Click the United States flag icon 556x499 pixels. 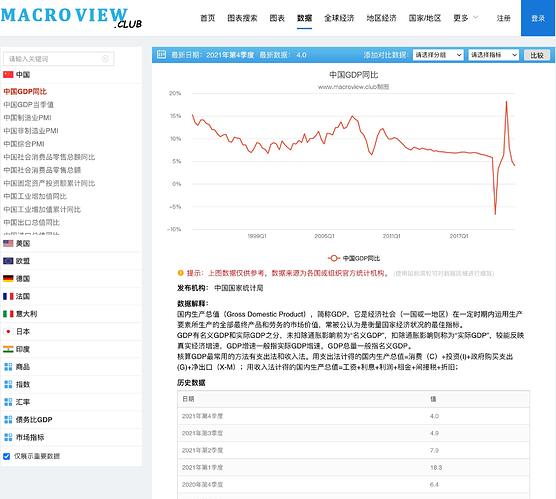(8, 243)
